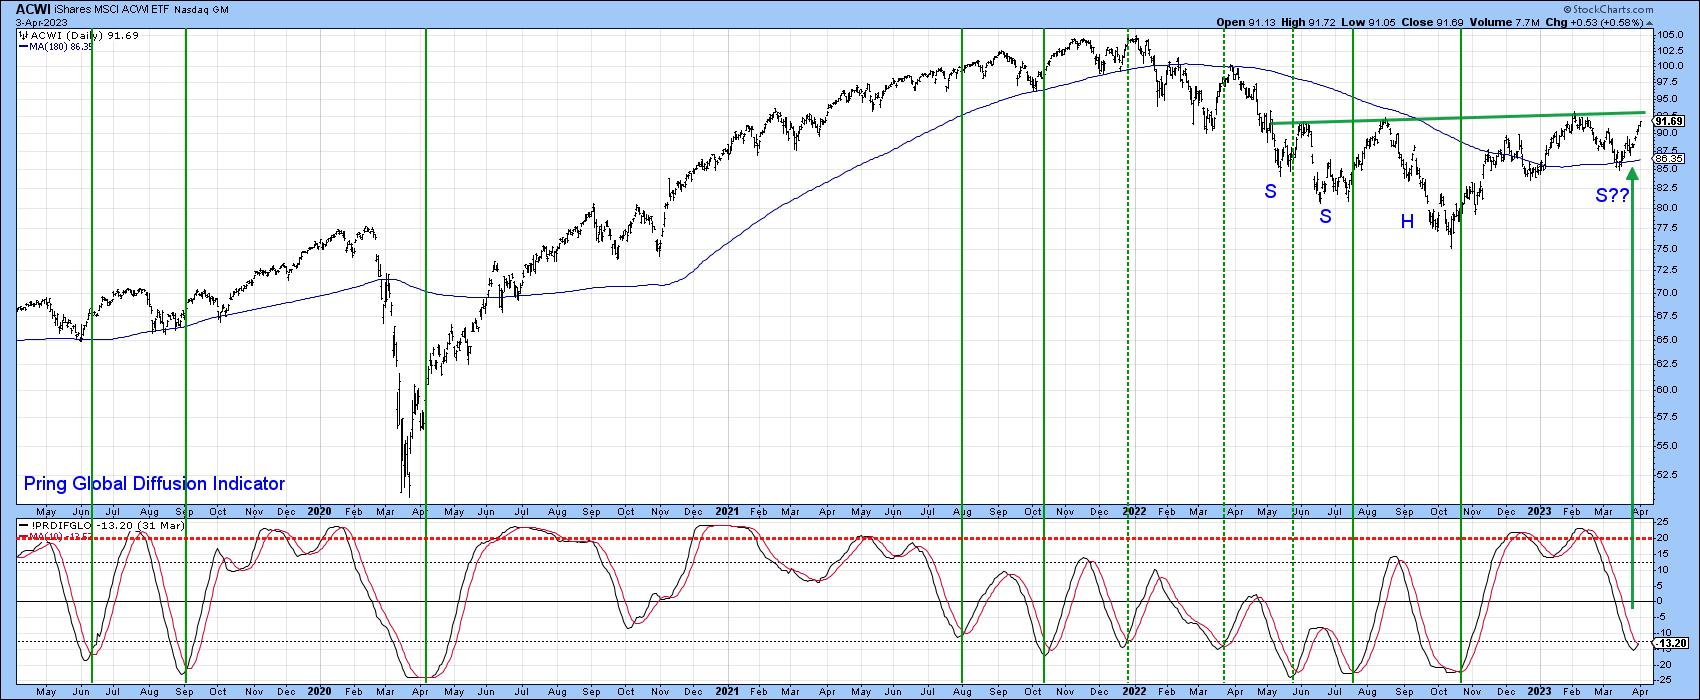Click the 105.0 price axis label

click(1669, 35)
